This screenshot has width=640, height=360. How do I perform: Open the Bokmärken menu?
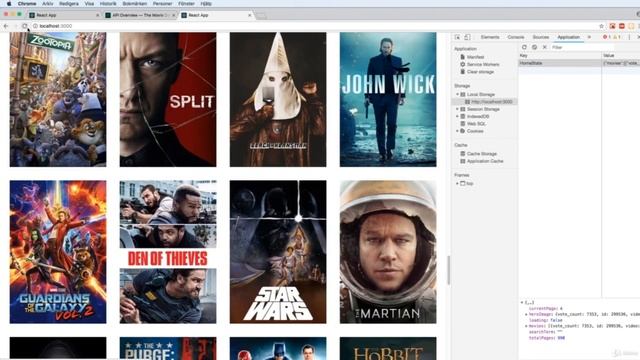135,3
